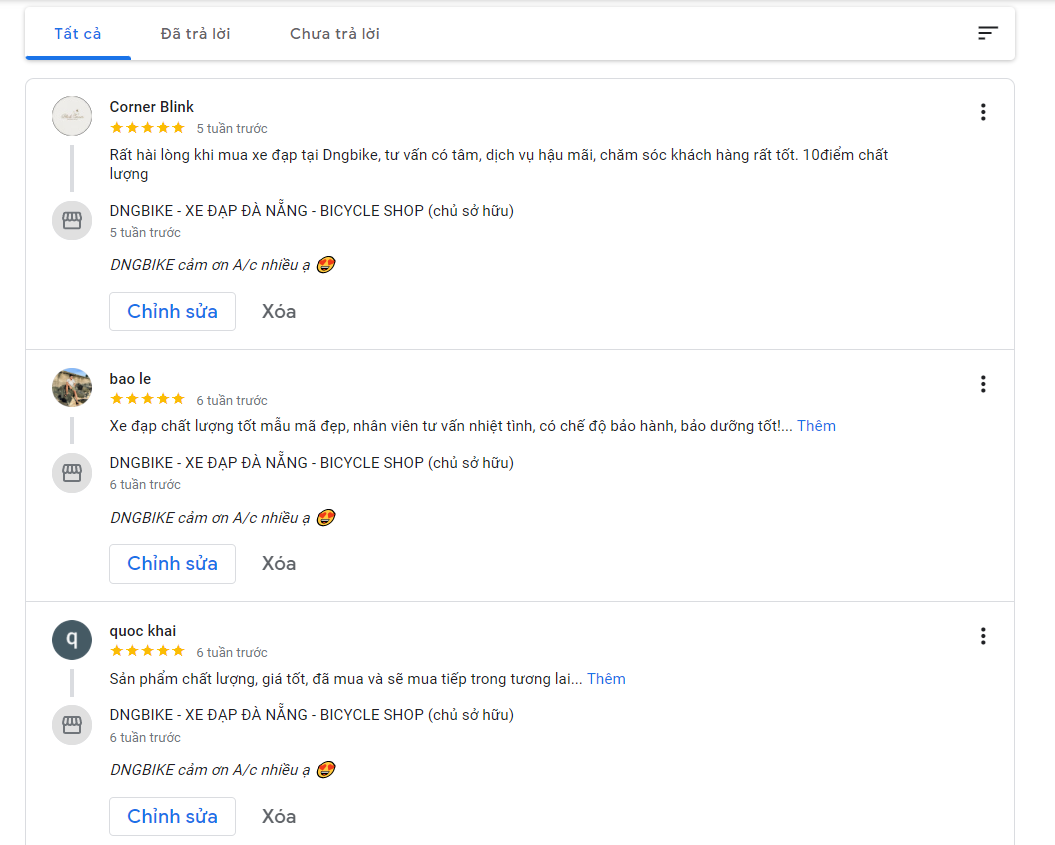Click the store icon under Corner Blink review

(x=72, y=220)
